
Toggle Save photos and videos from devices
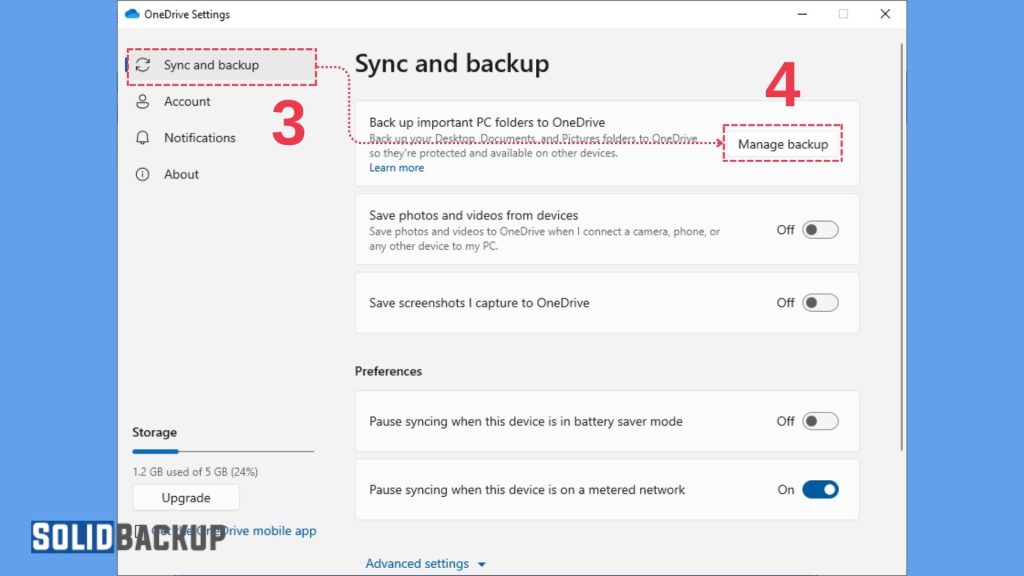(x=820, y=230)
